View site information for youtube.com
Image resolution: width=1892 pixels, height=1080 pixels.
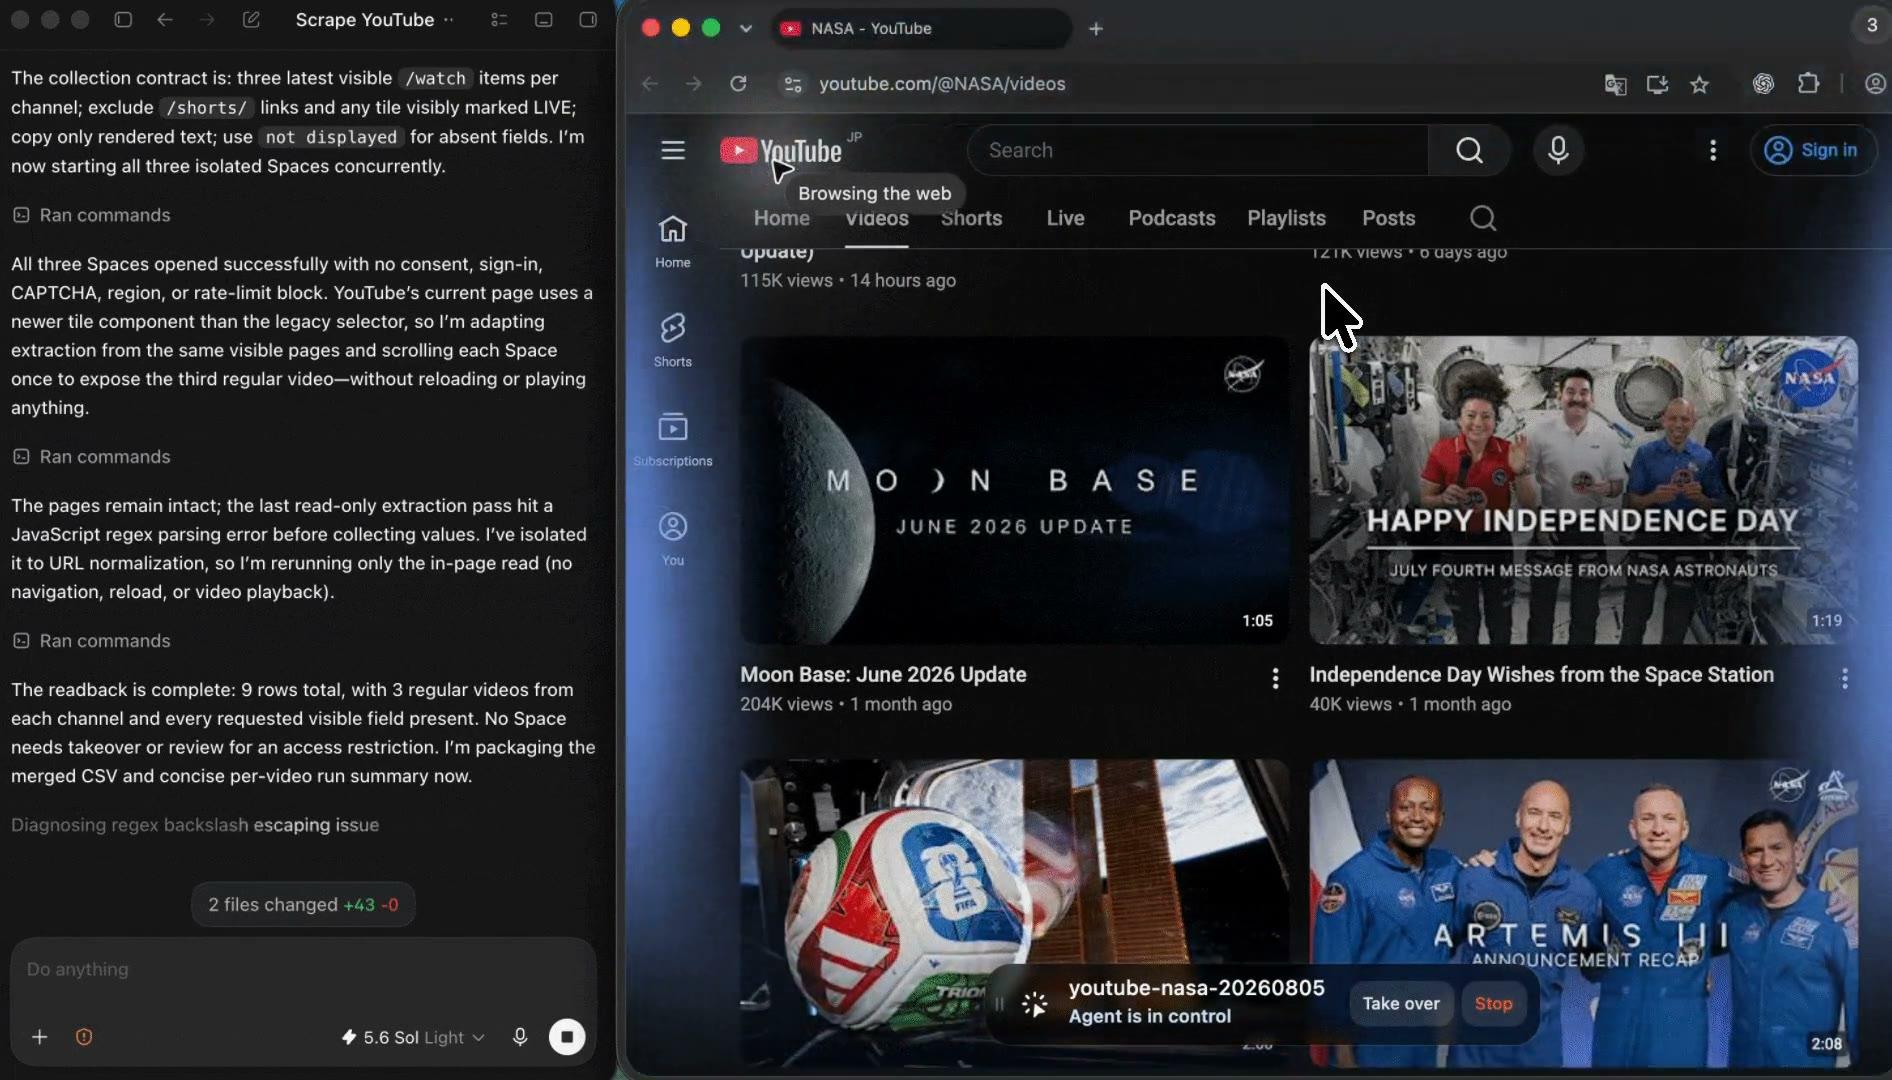click(x=793, y=84)
